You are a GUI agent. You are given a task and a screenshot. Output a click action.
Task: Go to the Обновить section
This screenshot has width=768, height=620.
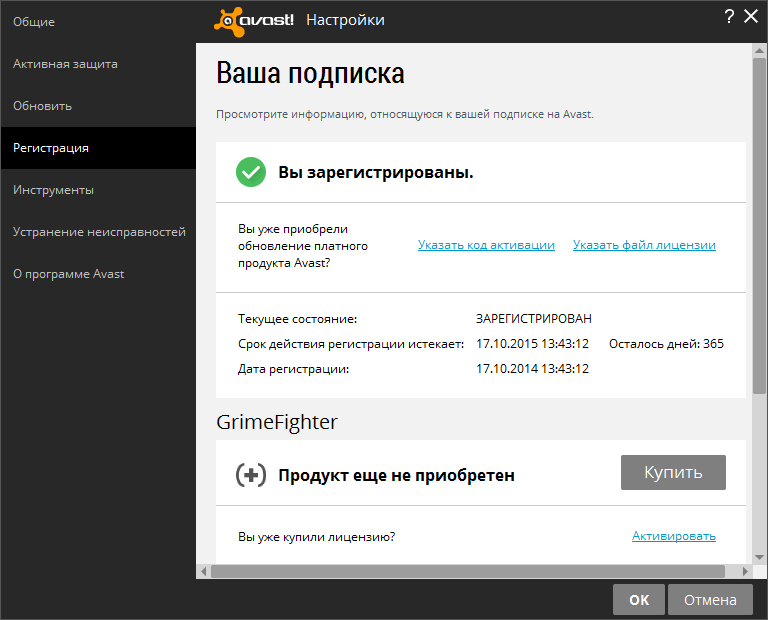pyautogui.click(x=98, y=106)
